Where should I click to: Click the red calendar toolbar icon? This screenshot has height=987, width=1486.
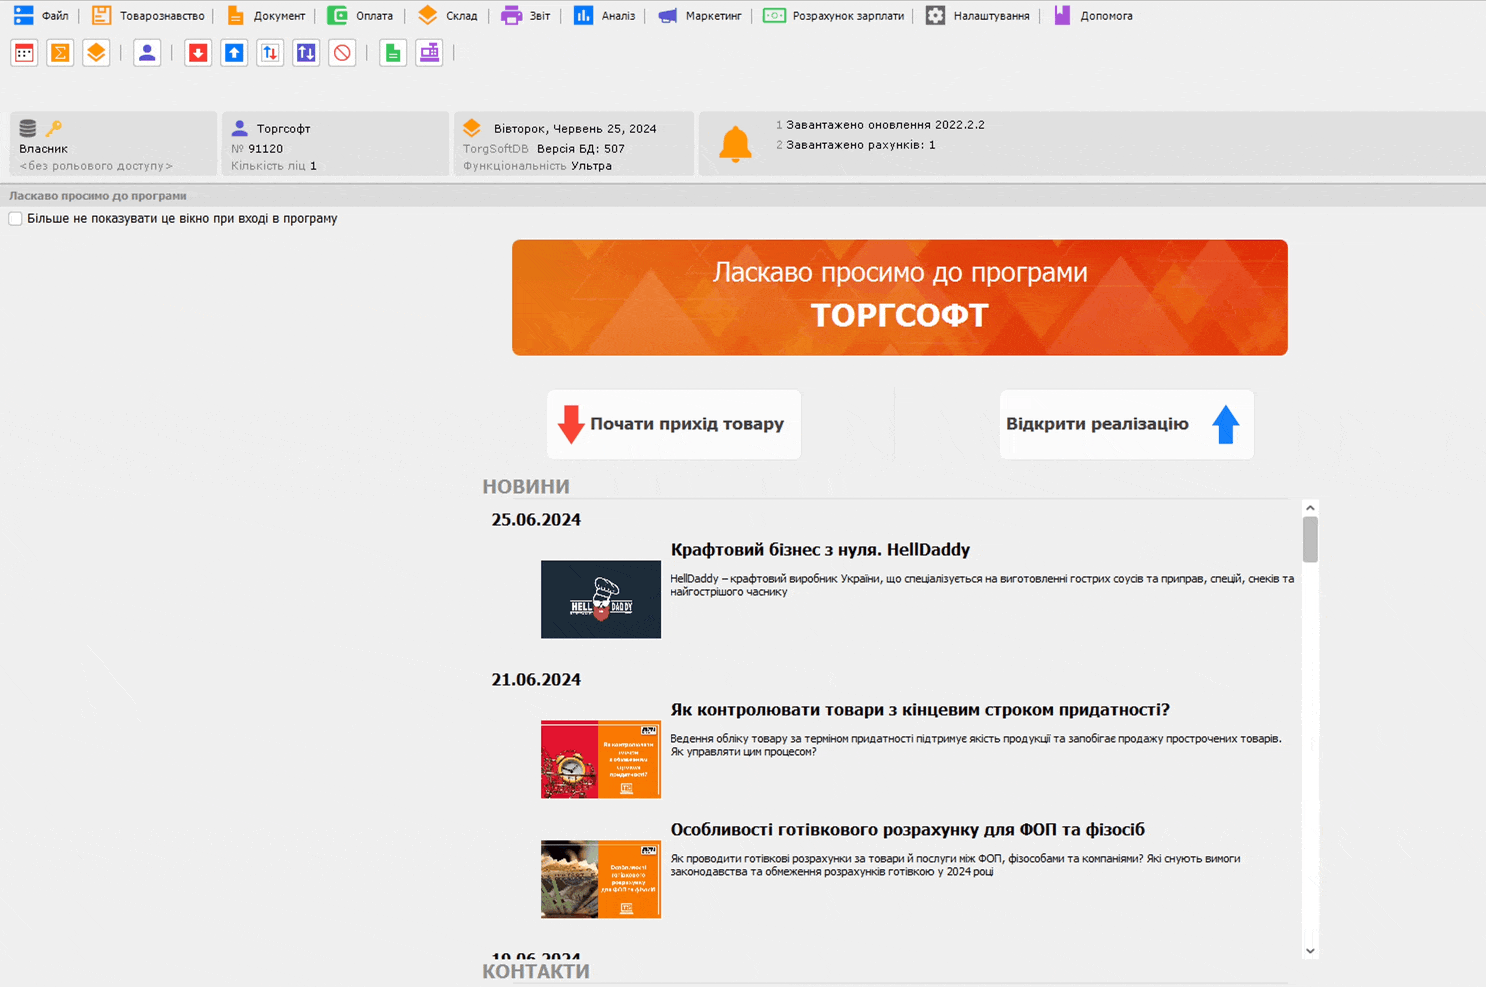(x=24, y=53)
